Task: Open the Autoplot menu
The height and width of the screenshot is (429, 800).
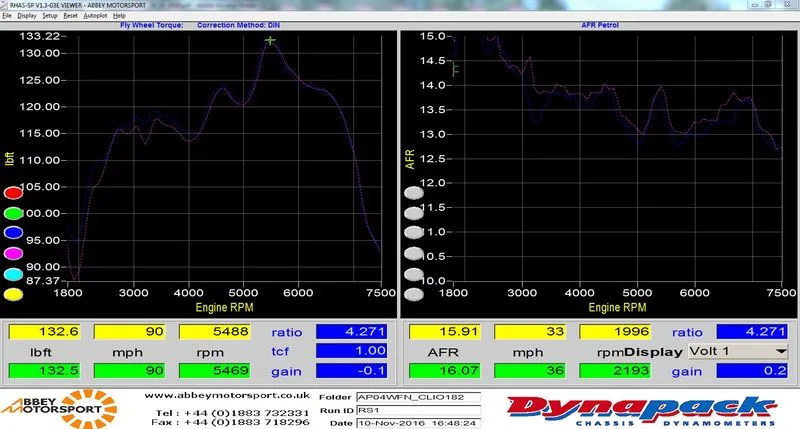Action: [x=95, y=16]
